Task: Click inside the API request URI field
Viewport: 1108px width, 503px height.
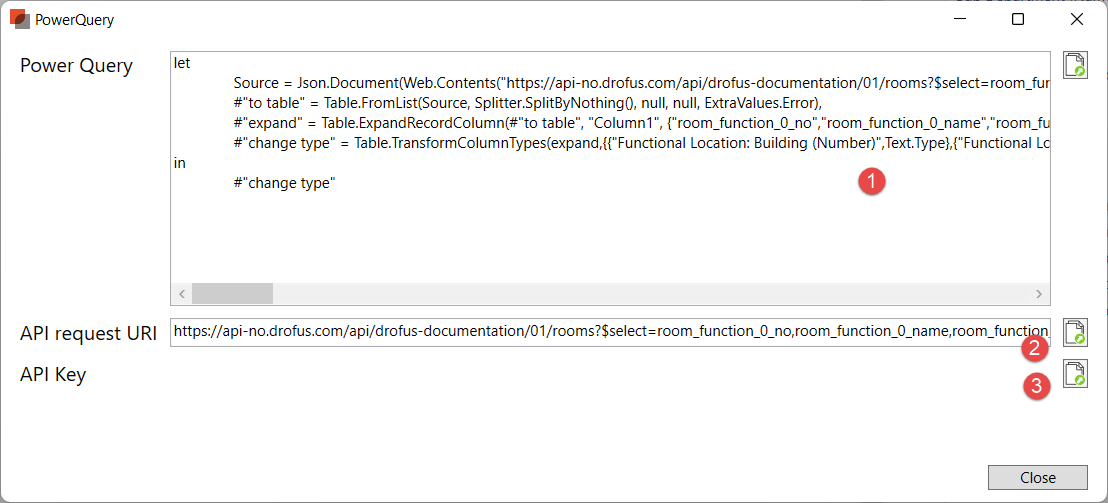Action: pos(610,332)
